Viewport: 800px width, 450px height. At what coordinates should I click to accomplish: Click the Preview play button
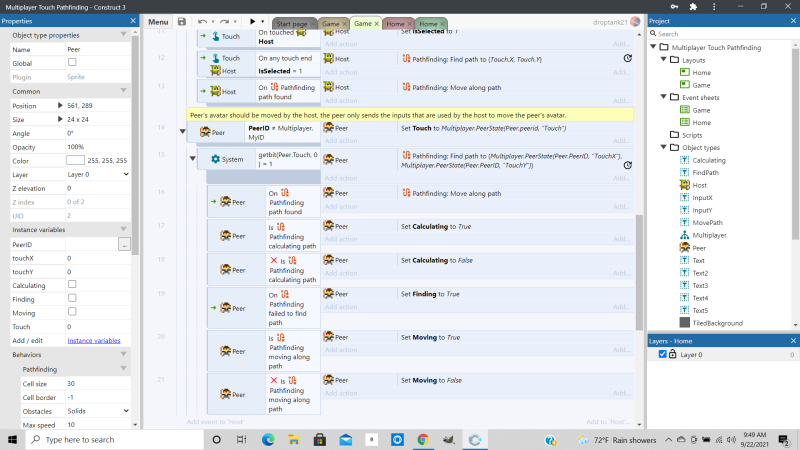coord(252,21)
